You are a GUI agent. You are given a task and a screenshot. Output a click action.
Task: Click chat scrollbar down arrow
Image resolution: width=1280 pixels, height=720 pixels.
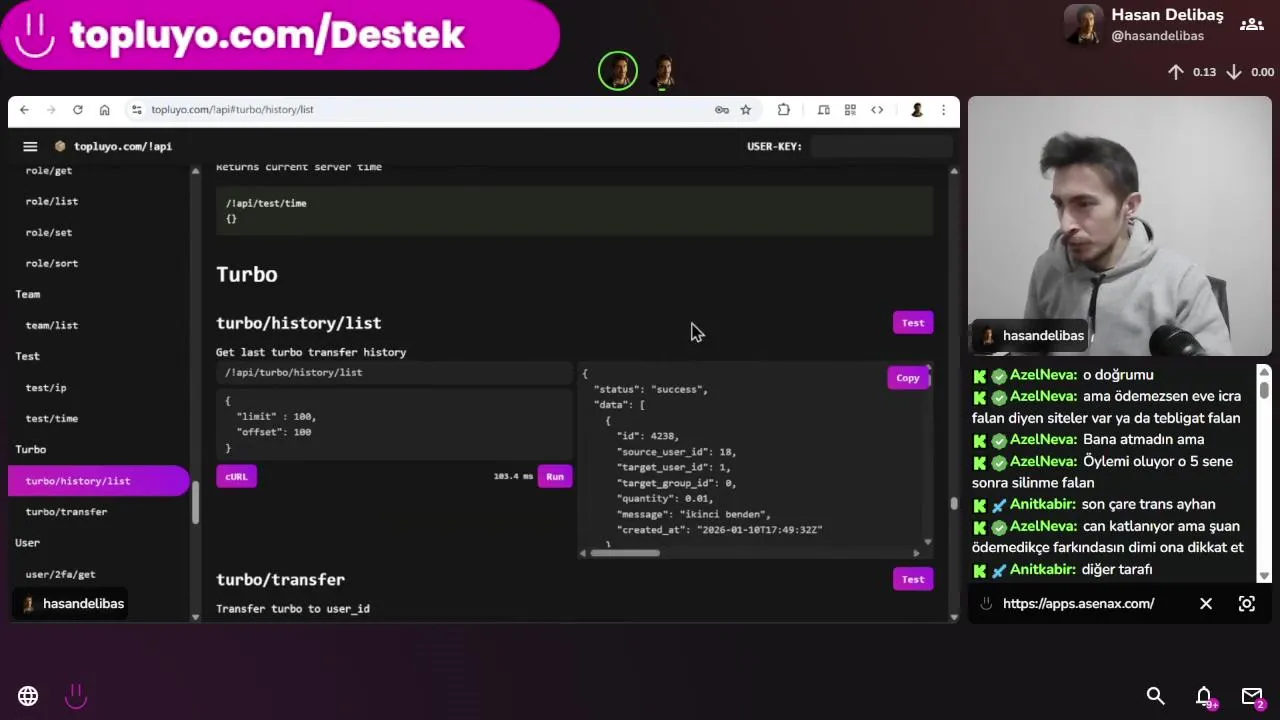(x=1264, y=575)
